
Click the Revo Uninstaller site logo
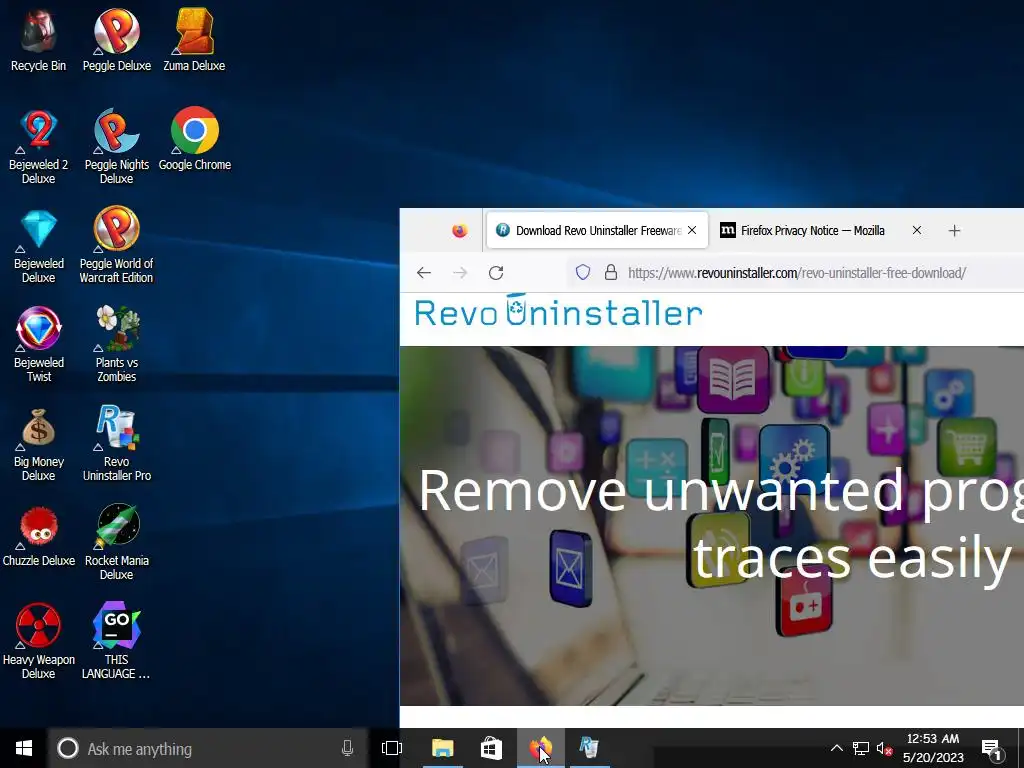click(558, 311)
